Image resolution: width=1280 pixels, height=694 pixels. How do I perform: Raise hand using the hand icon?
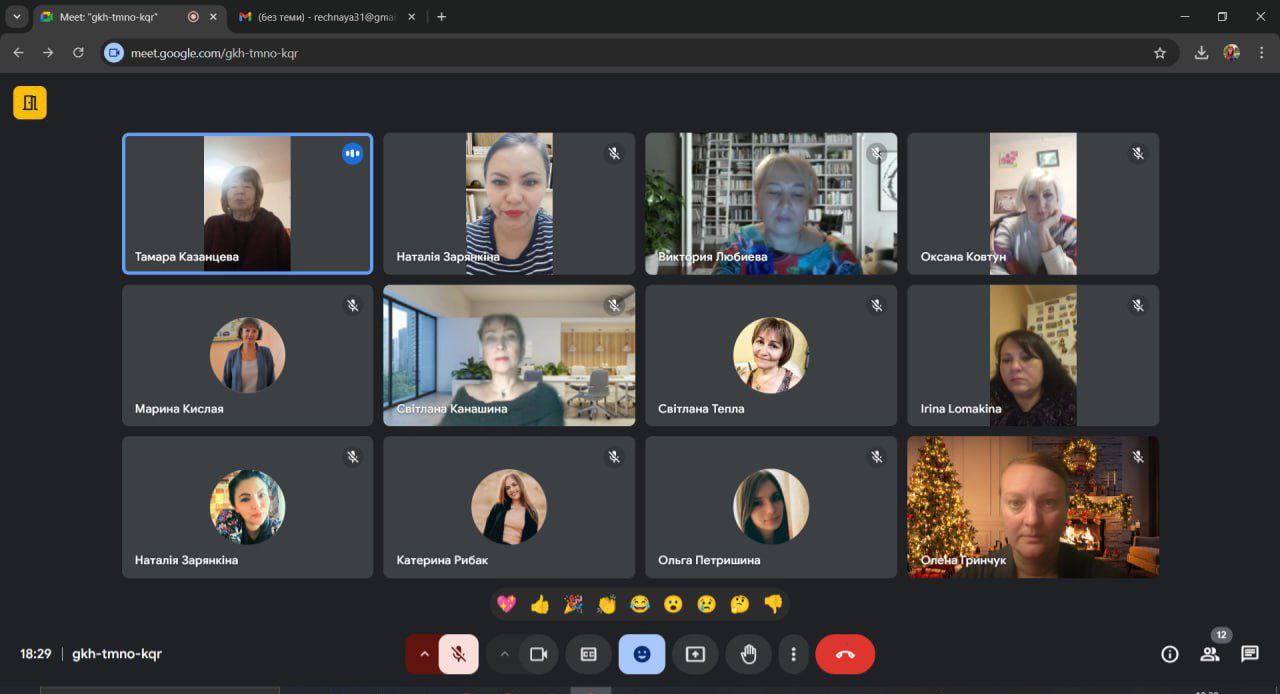pos(749,654)
